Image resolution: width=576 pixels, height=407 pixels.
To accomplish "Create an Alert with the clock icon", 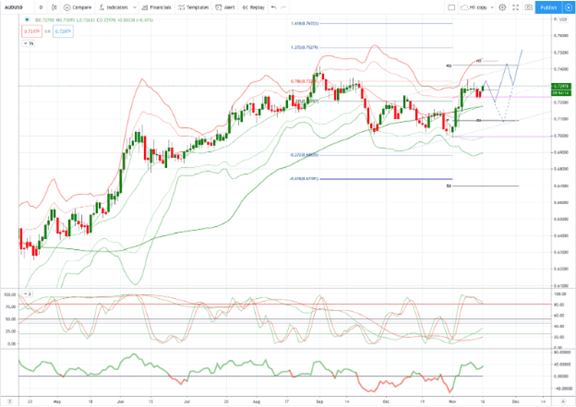I will (225, 7).
